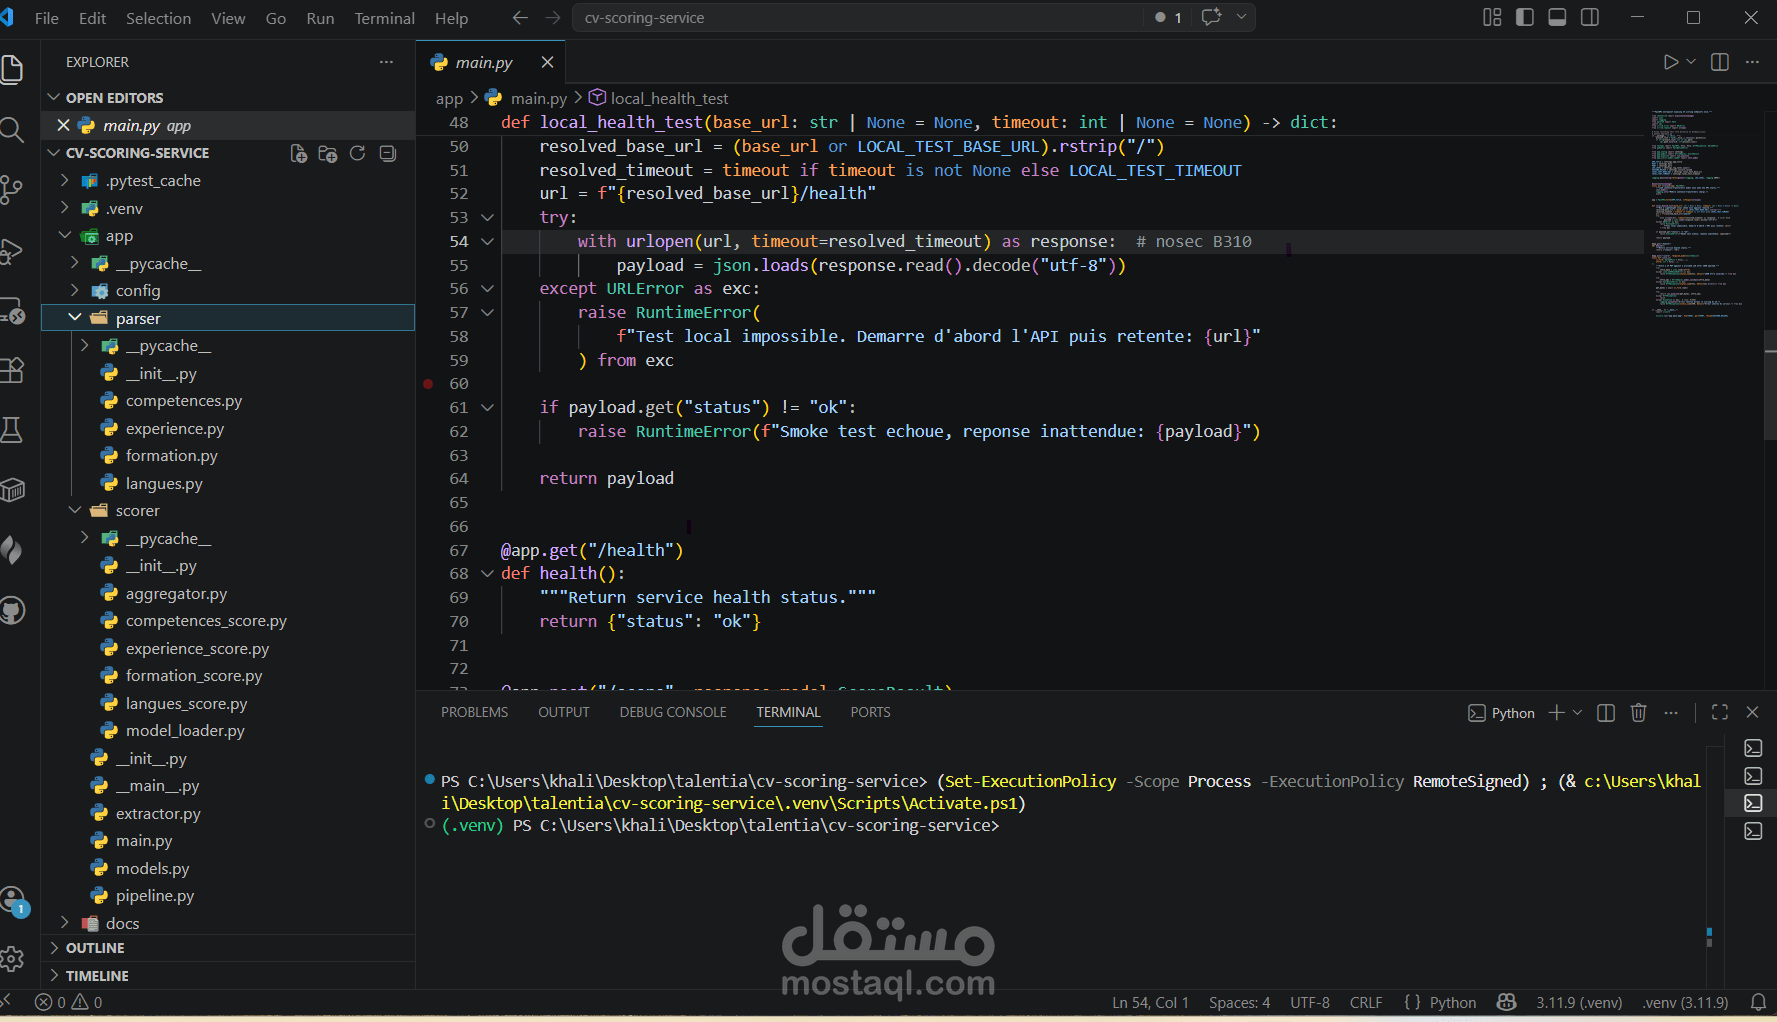Open Source Control view in activity bar

[12, 190]
